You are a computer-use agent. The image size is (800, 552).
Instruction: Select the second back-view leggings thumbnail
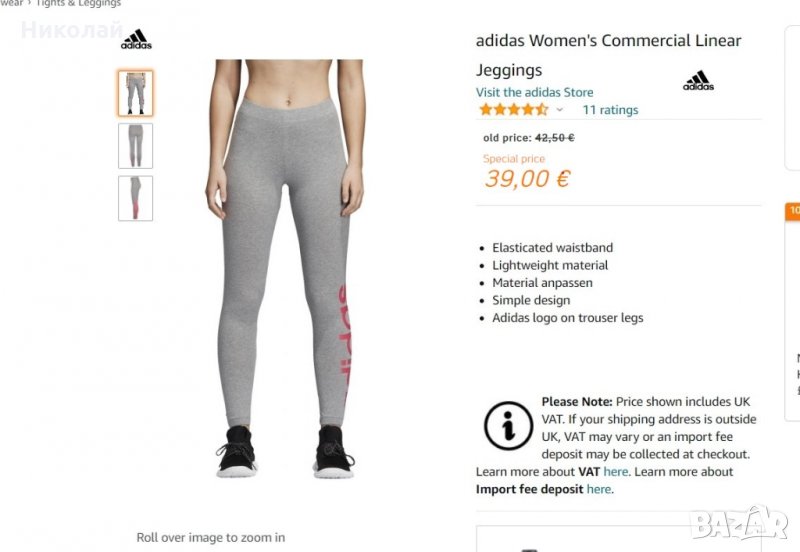pos(136,146)
